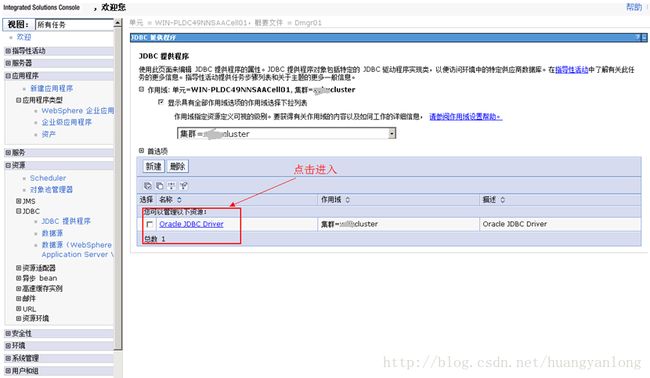Toggle the 显示具有全部作用域选项 checkbox
This screenshot has height=378, width=650.
click(x=161, y=102)
